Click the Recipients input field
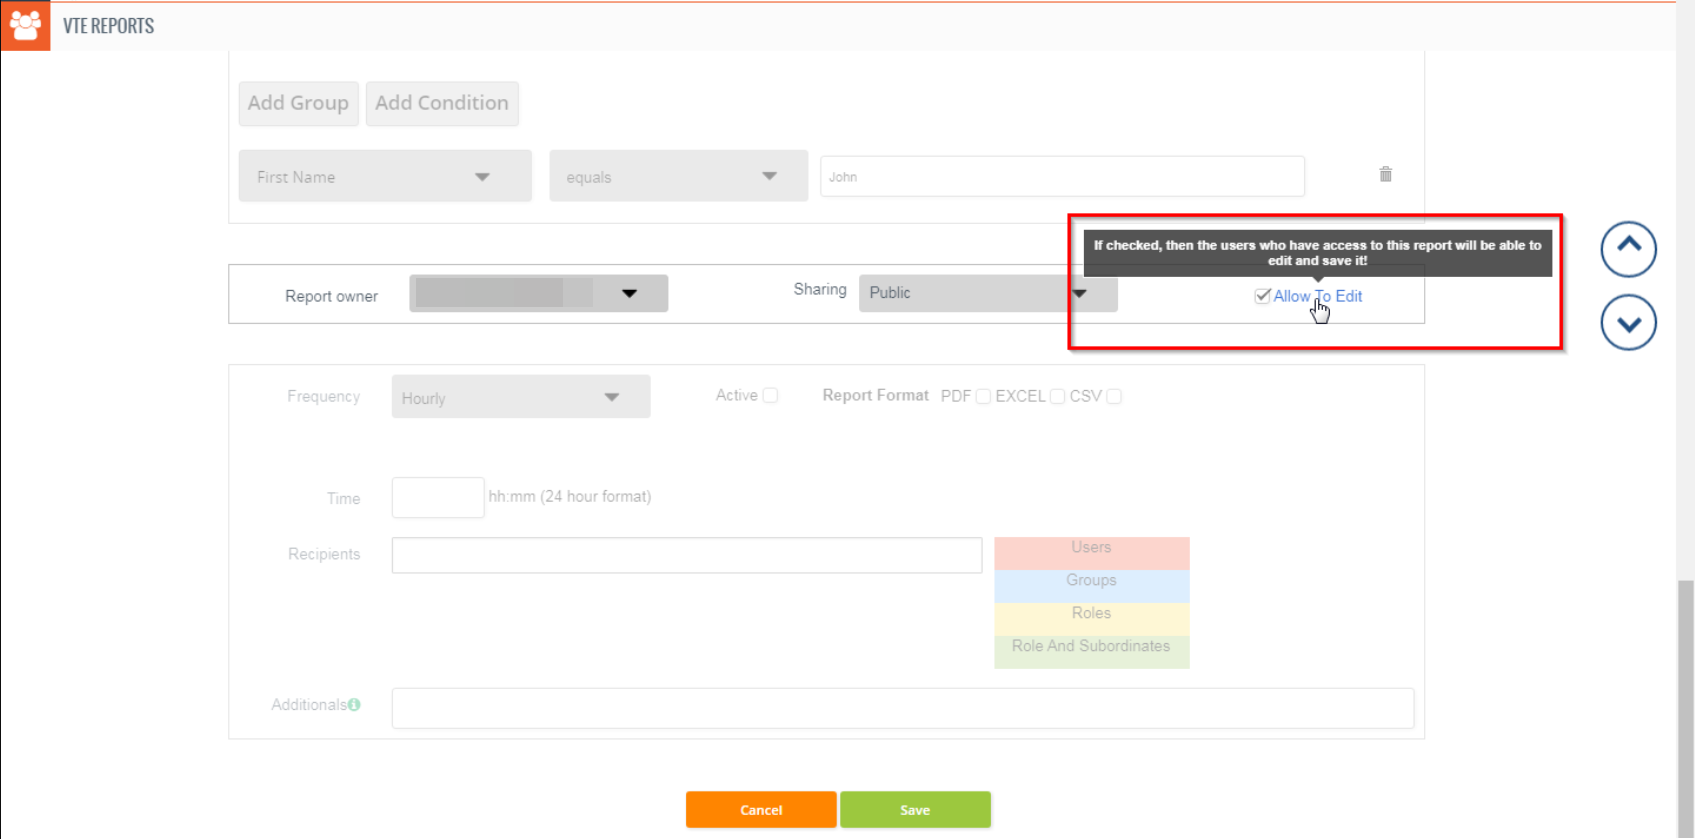Screen dimensions: 1695x839 coord(687,555)
